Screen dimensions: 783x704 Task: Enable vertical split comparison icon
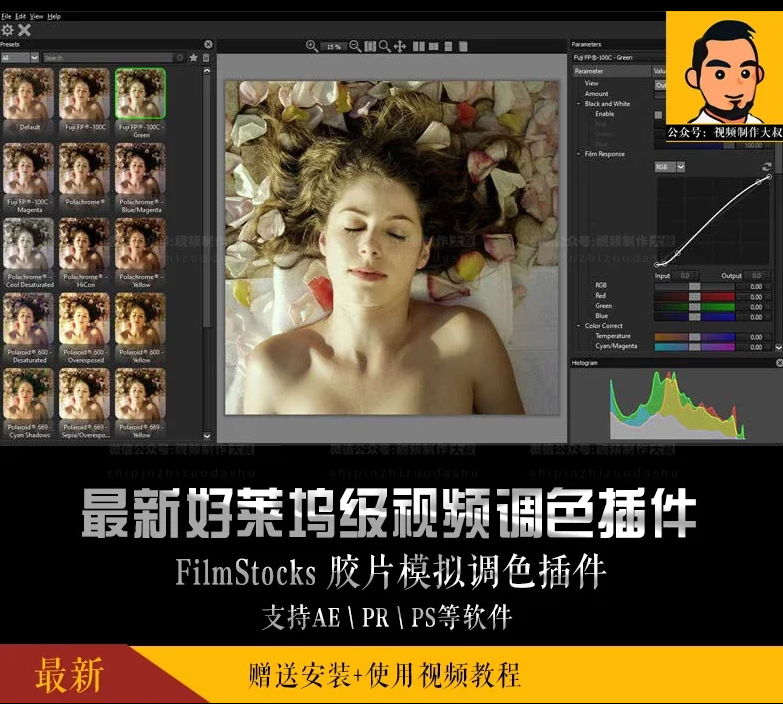click(433, 46)
